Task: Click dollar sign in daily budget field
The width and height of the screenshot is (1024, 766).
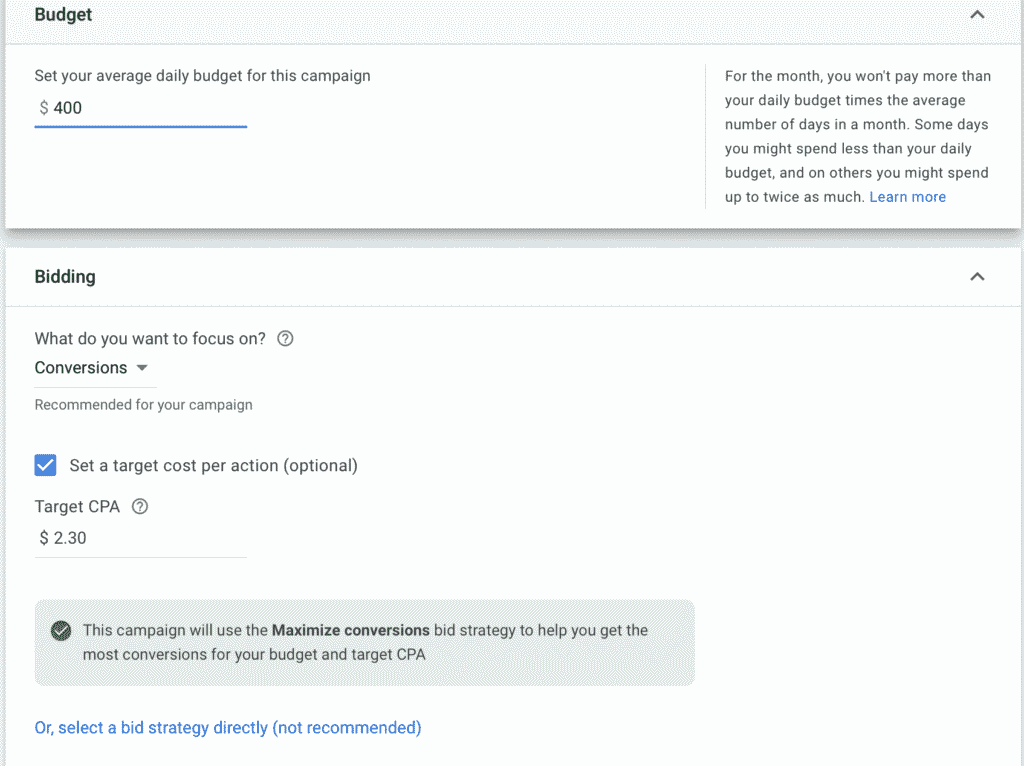Action: click(x=44, y=108)
